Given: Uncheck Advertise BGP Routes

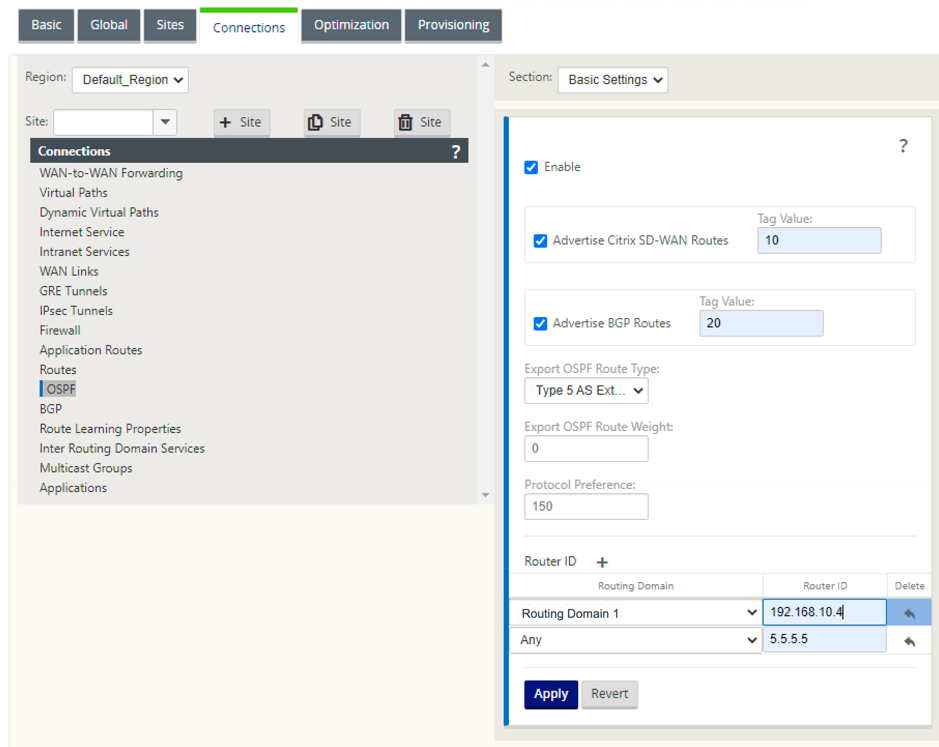Looking at the screenshot, I should 540,323.
